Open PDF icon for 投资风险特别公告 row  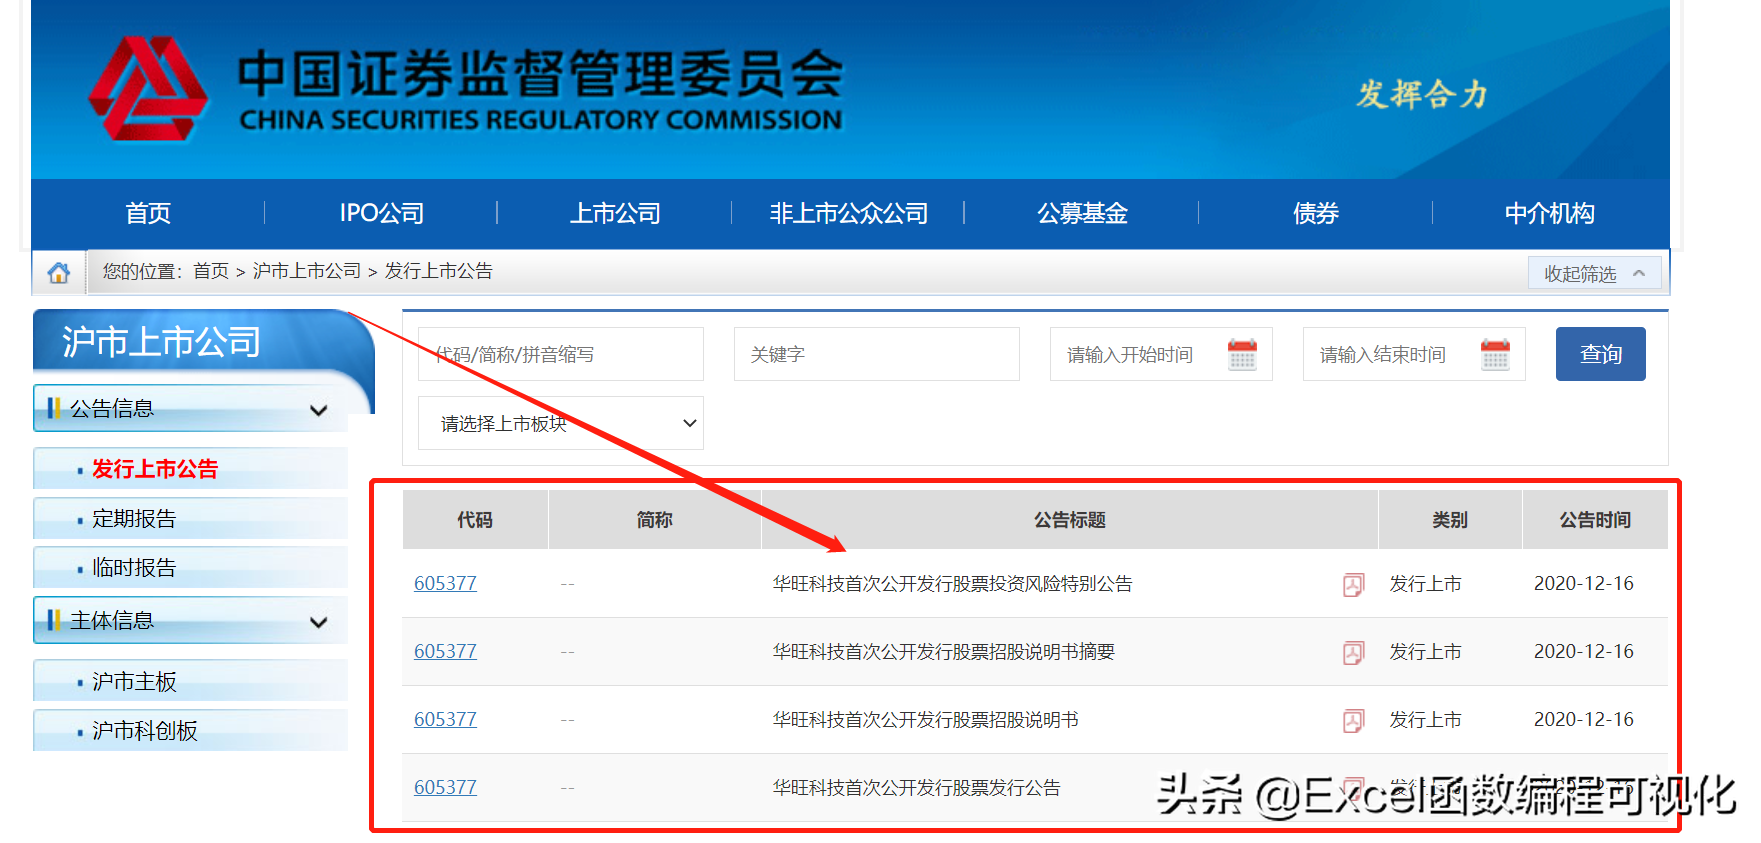[x=1353, y=585]
